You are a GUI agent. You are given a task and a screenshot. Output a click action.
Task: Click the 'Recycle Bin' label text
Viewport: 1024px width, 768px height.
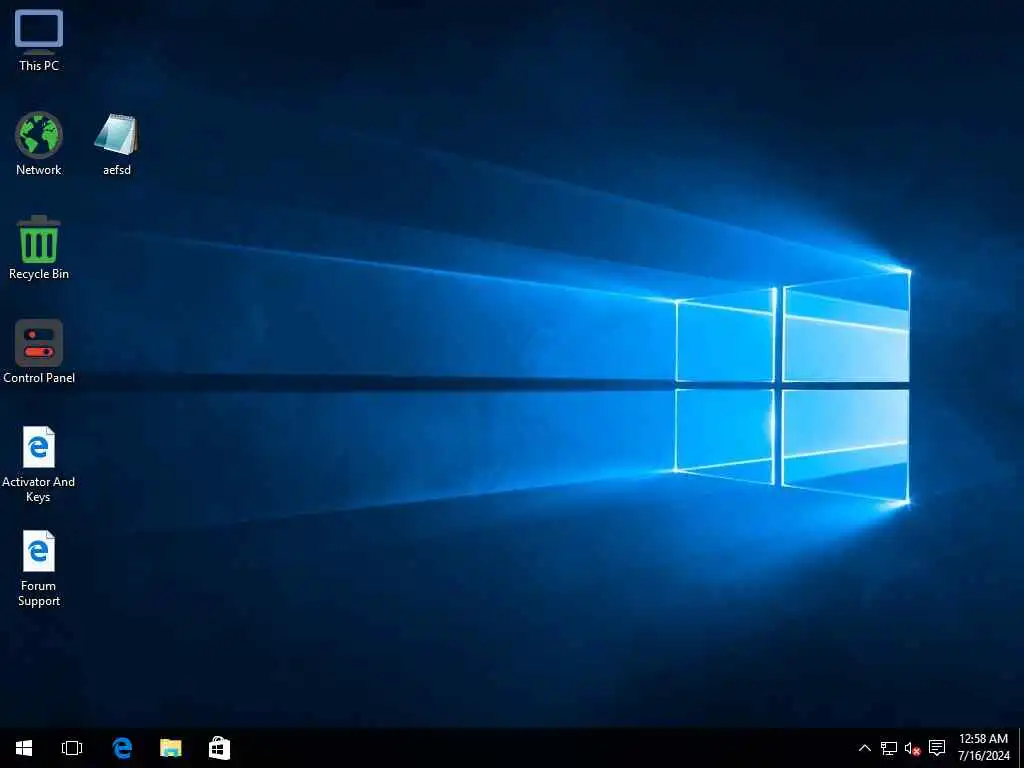(39, 274)
